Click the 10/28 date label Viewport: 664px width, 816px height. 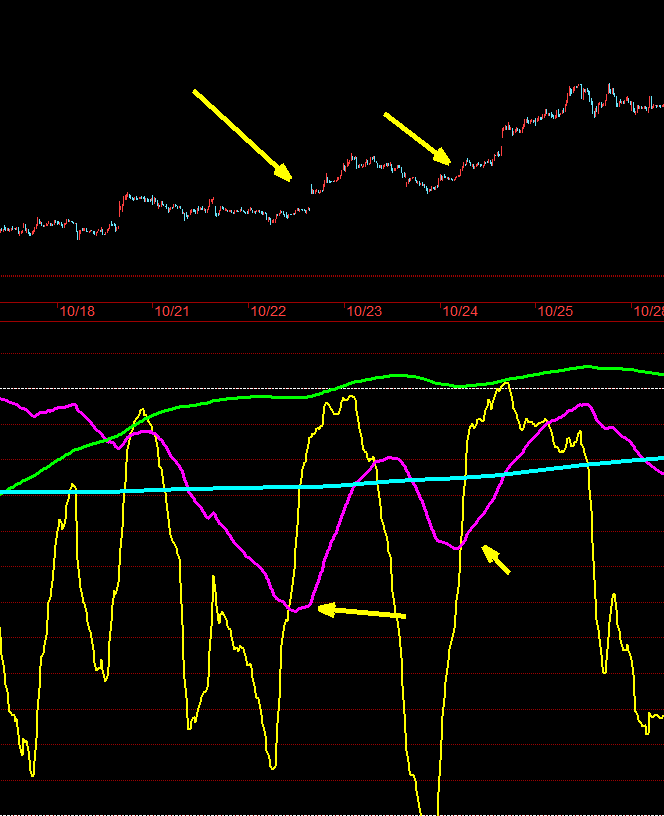[649, 311]
